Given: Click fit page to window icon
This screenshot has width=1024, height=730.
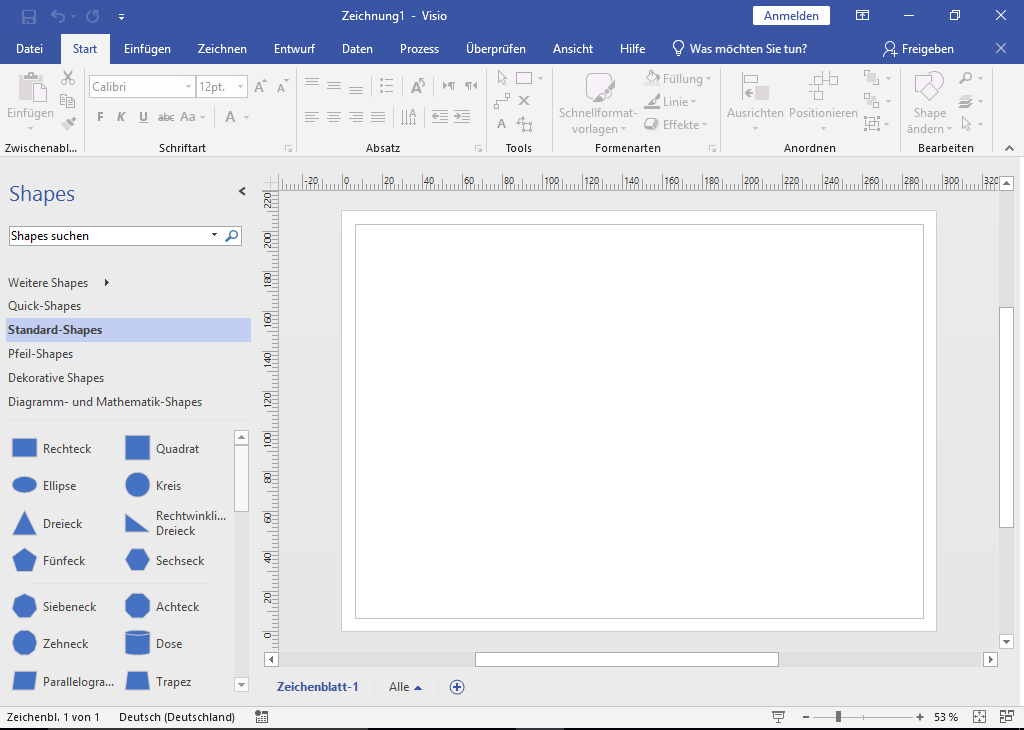Looking at the screenshot, I should [x=980, y=717].
